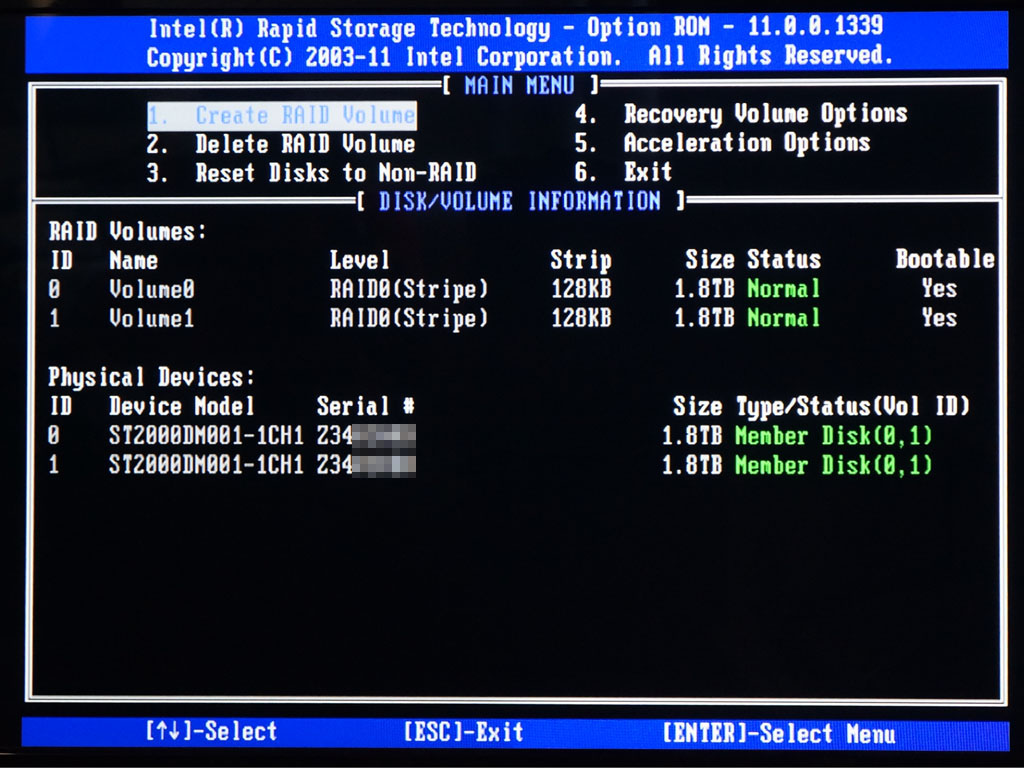The width and height of the screenshot is (1024, 768).
Task: Click the serial number of device 1
Action: [366, 465]
